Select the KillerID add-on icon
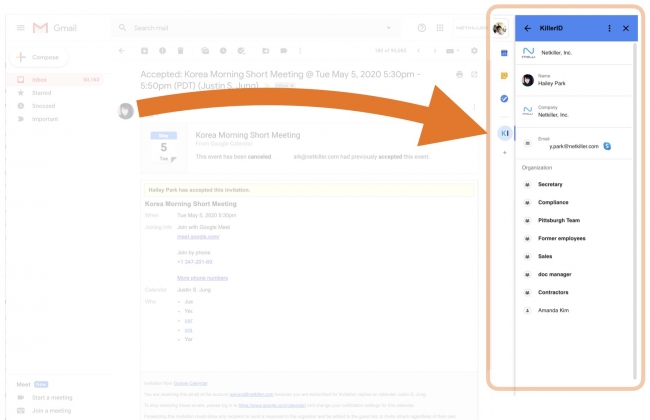Image resolution: width=650 pixels, height=420 pixels. [x=504, y=133]
